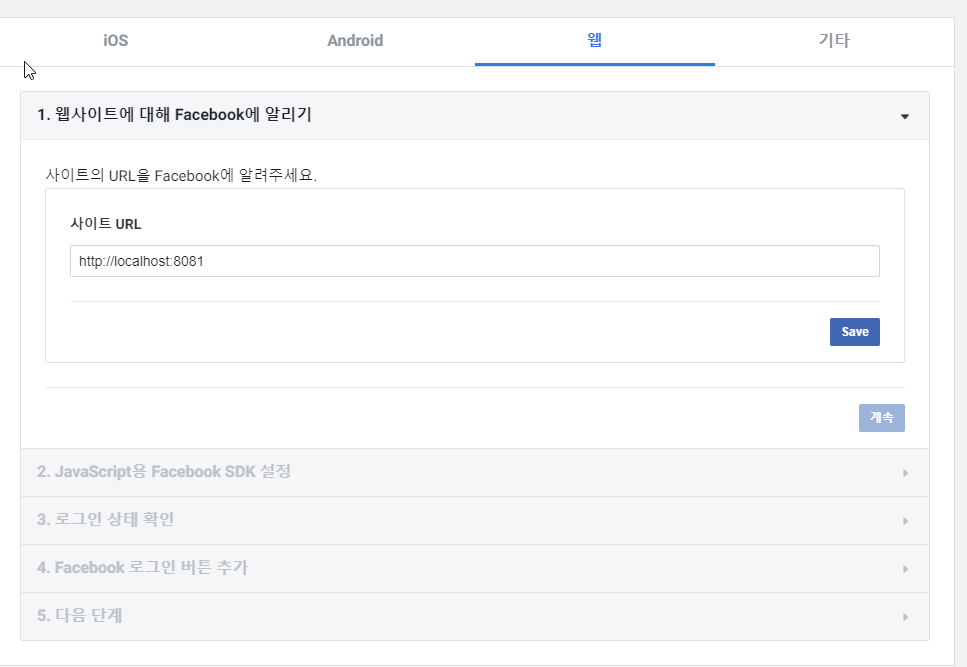Image resolution: width=967 pixels, height=667 pixels.
Task: Click the 계속 continue button
Action: 881,417
